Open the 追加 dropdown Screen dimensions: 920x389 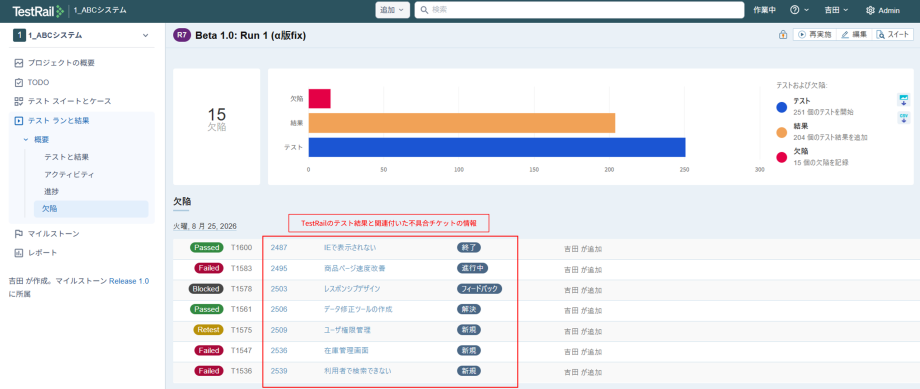(x=393, y=10)
